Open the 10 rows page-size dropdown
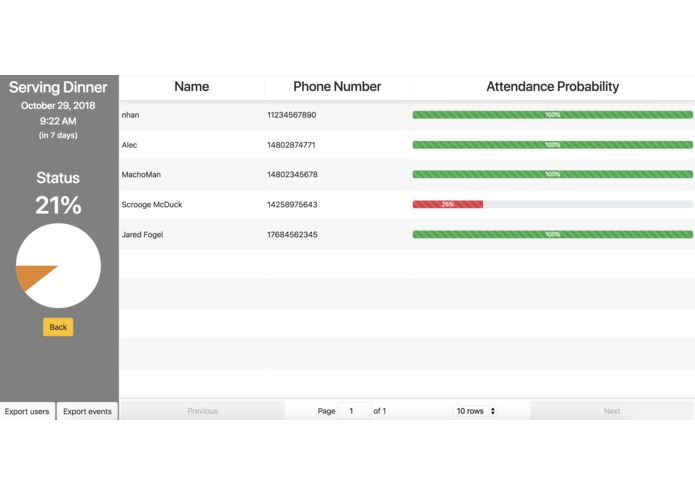The image size is (695, 494). point(476,411)
